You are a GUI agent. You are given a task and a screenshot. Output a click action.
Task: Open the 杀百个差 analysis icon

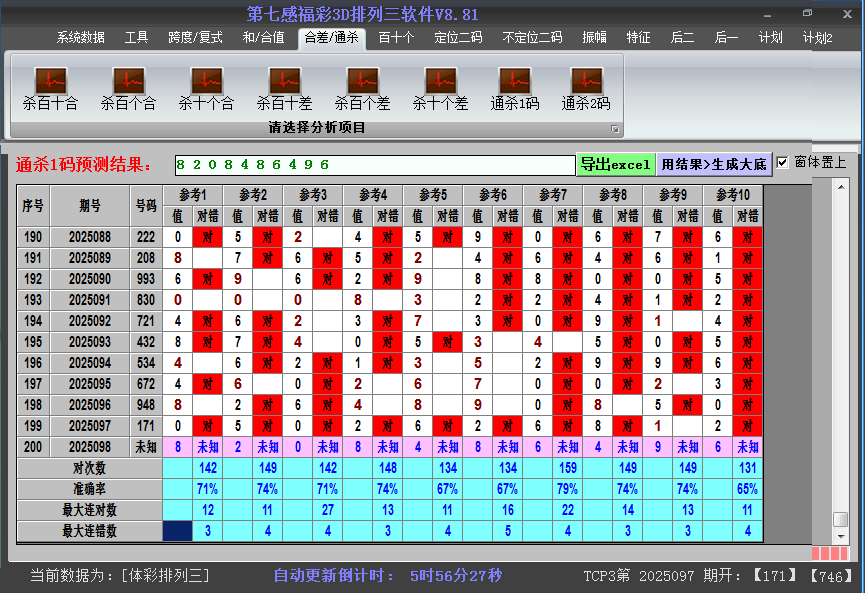[362, 88]
